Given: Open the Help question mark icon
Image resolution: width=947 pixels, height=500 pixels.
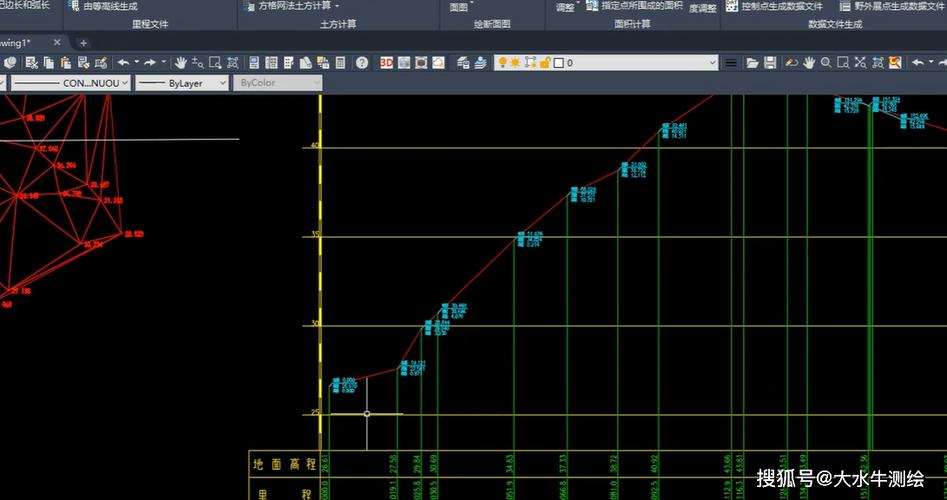Looking at the screenshot, I should pos(362,63).
